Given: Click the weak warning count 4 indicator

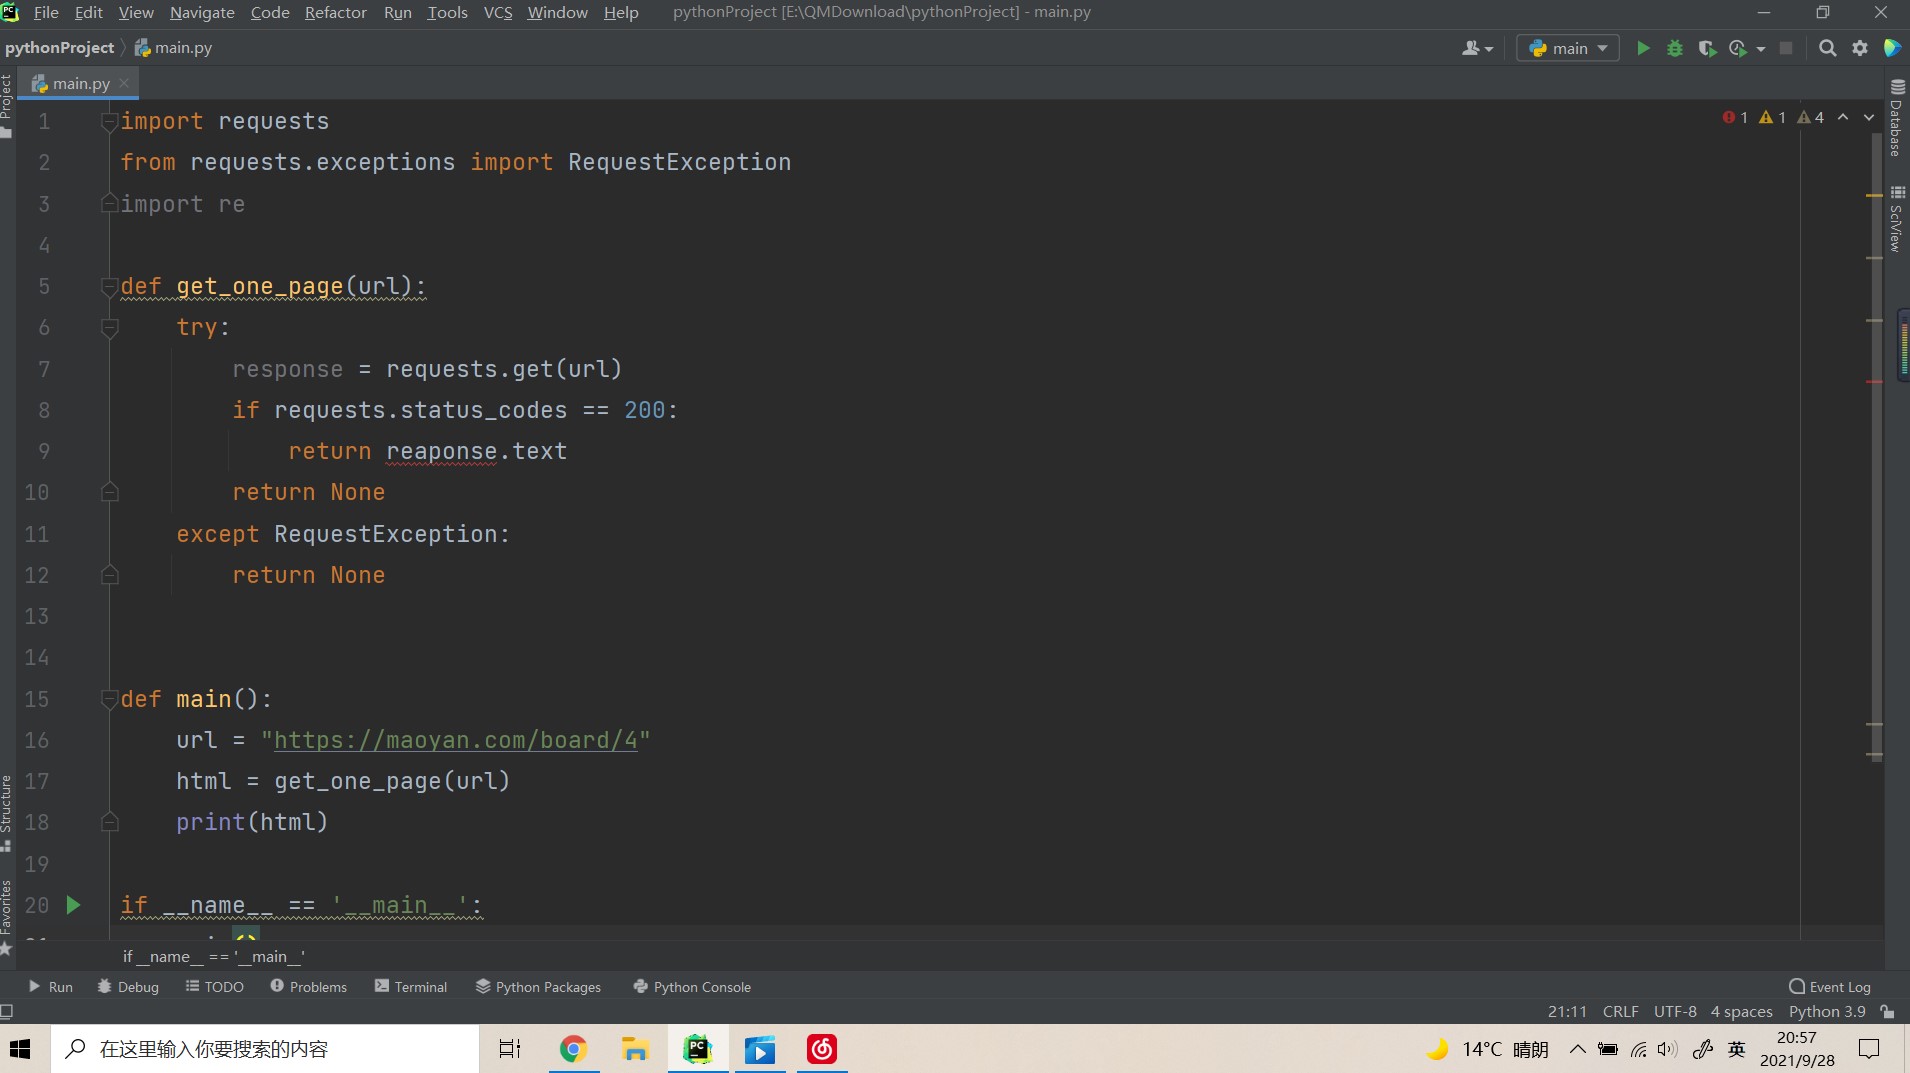Looking at the screenshot, I should [1811, 117].
